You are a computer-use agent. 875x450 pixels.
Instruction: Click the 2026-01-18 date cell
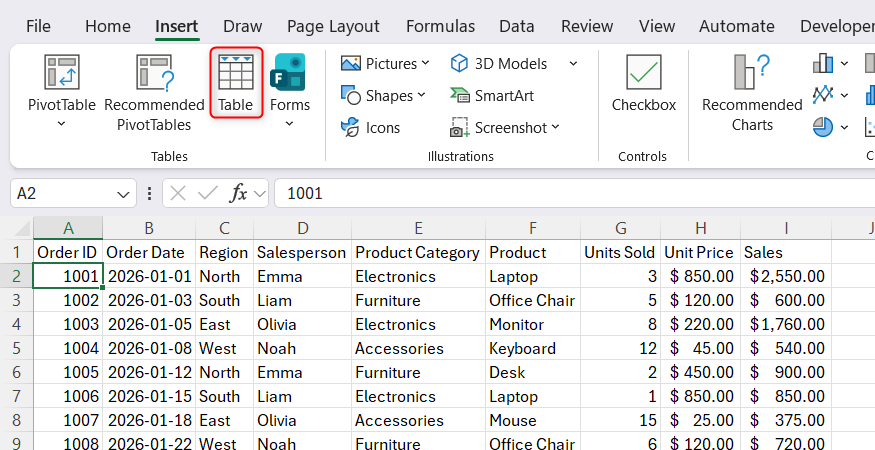149,420
